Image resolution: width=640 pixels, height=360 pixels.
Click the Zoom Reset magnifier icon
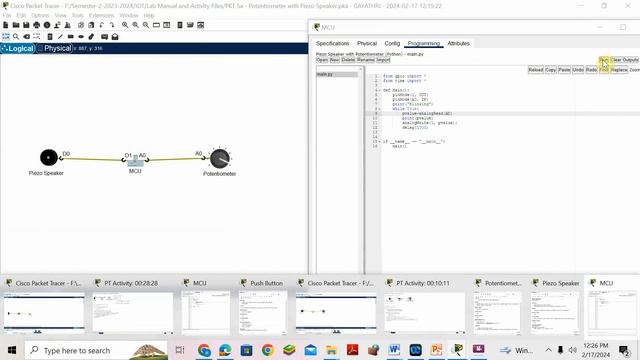(136, 25)
